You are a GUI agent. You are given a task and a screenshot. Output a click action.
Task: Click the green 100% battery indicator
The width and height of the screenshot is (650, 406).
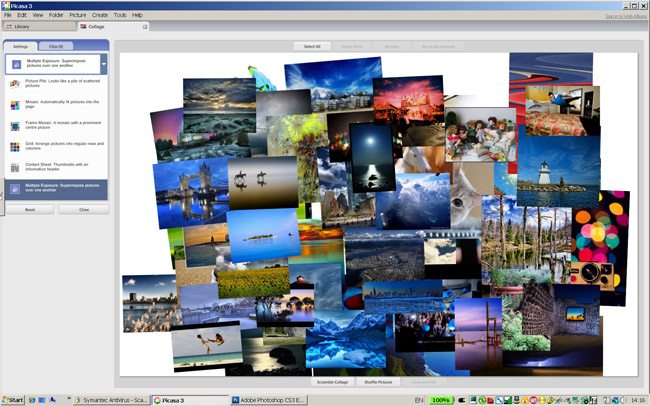(x=441, y=400)
